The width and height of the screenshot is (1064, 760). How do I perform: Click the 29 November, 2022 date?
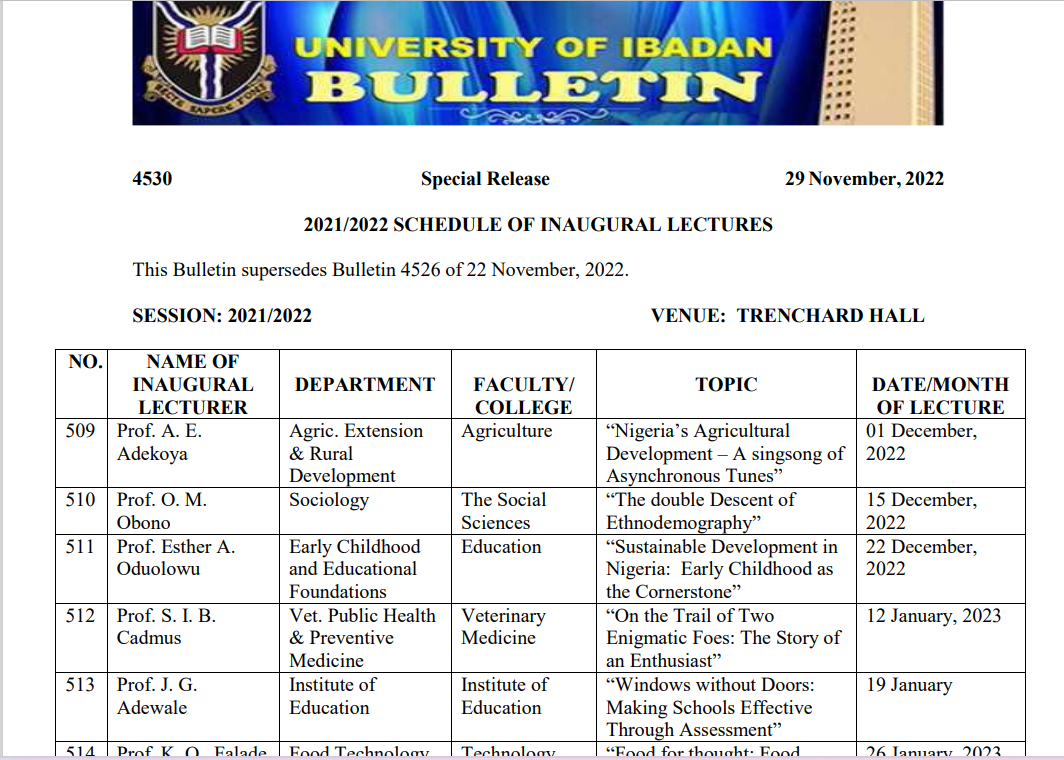(x=864, y=179)
